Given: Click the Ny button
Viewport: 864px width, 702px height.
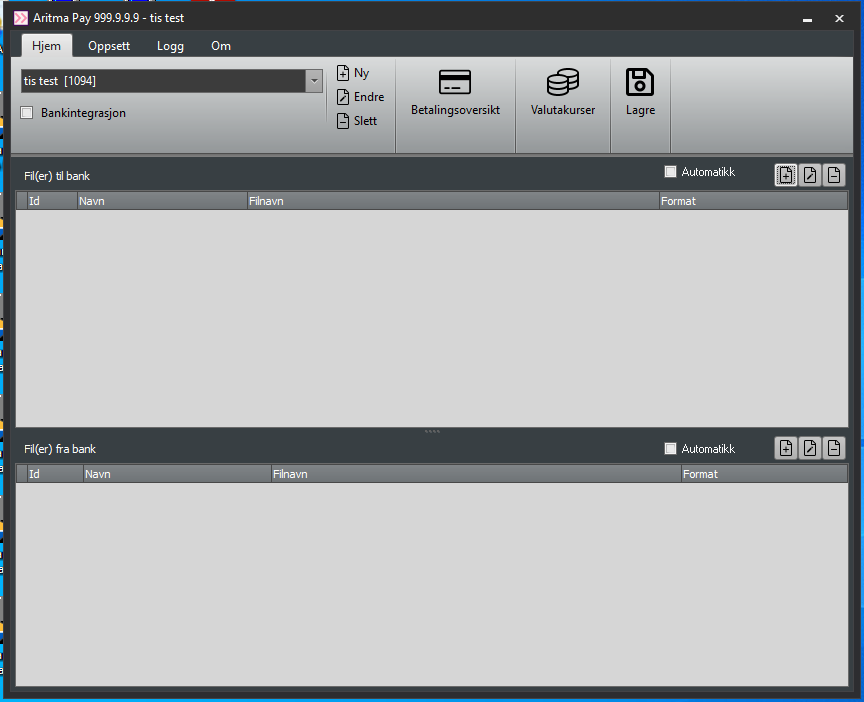Looking at the screenshot, I should (354, 73).
